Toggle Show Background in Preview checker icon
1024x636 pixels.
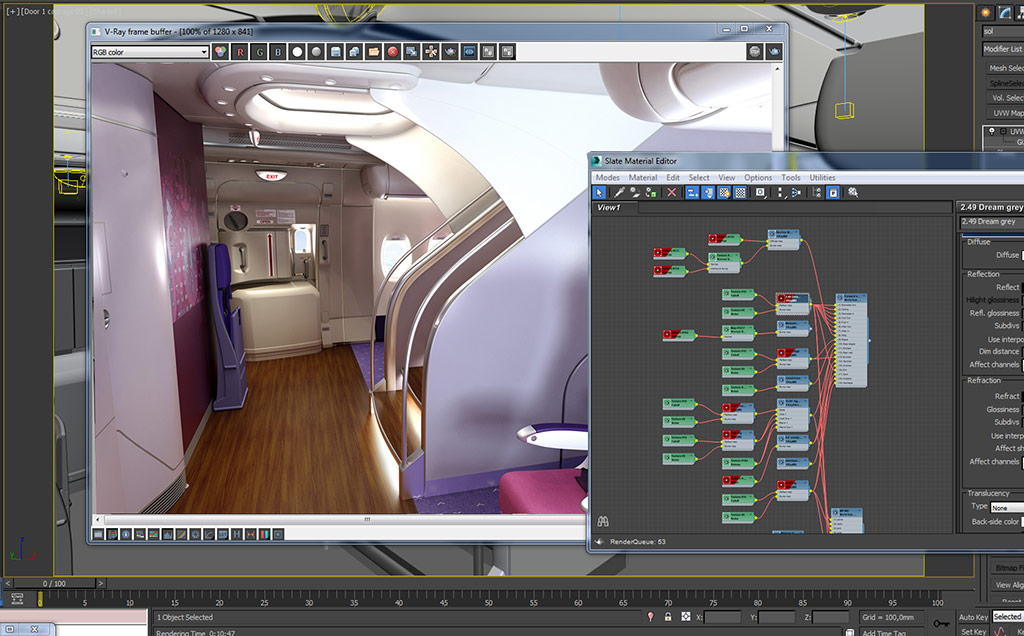[740, 193]
